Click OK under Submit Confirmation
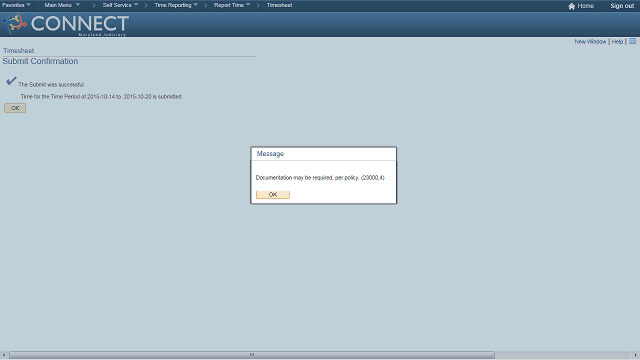The width and height of the screenshot is (640, 360). [15, 108]
